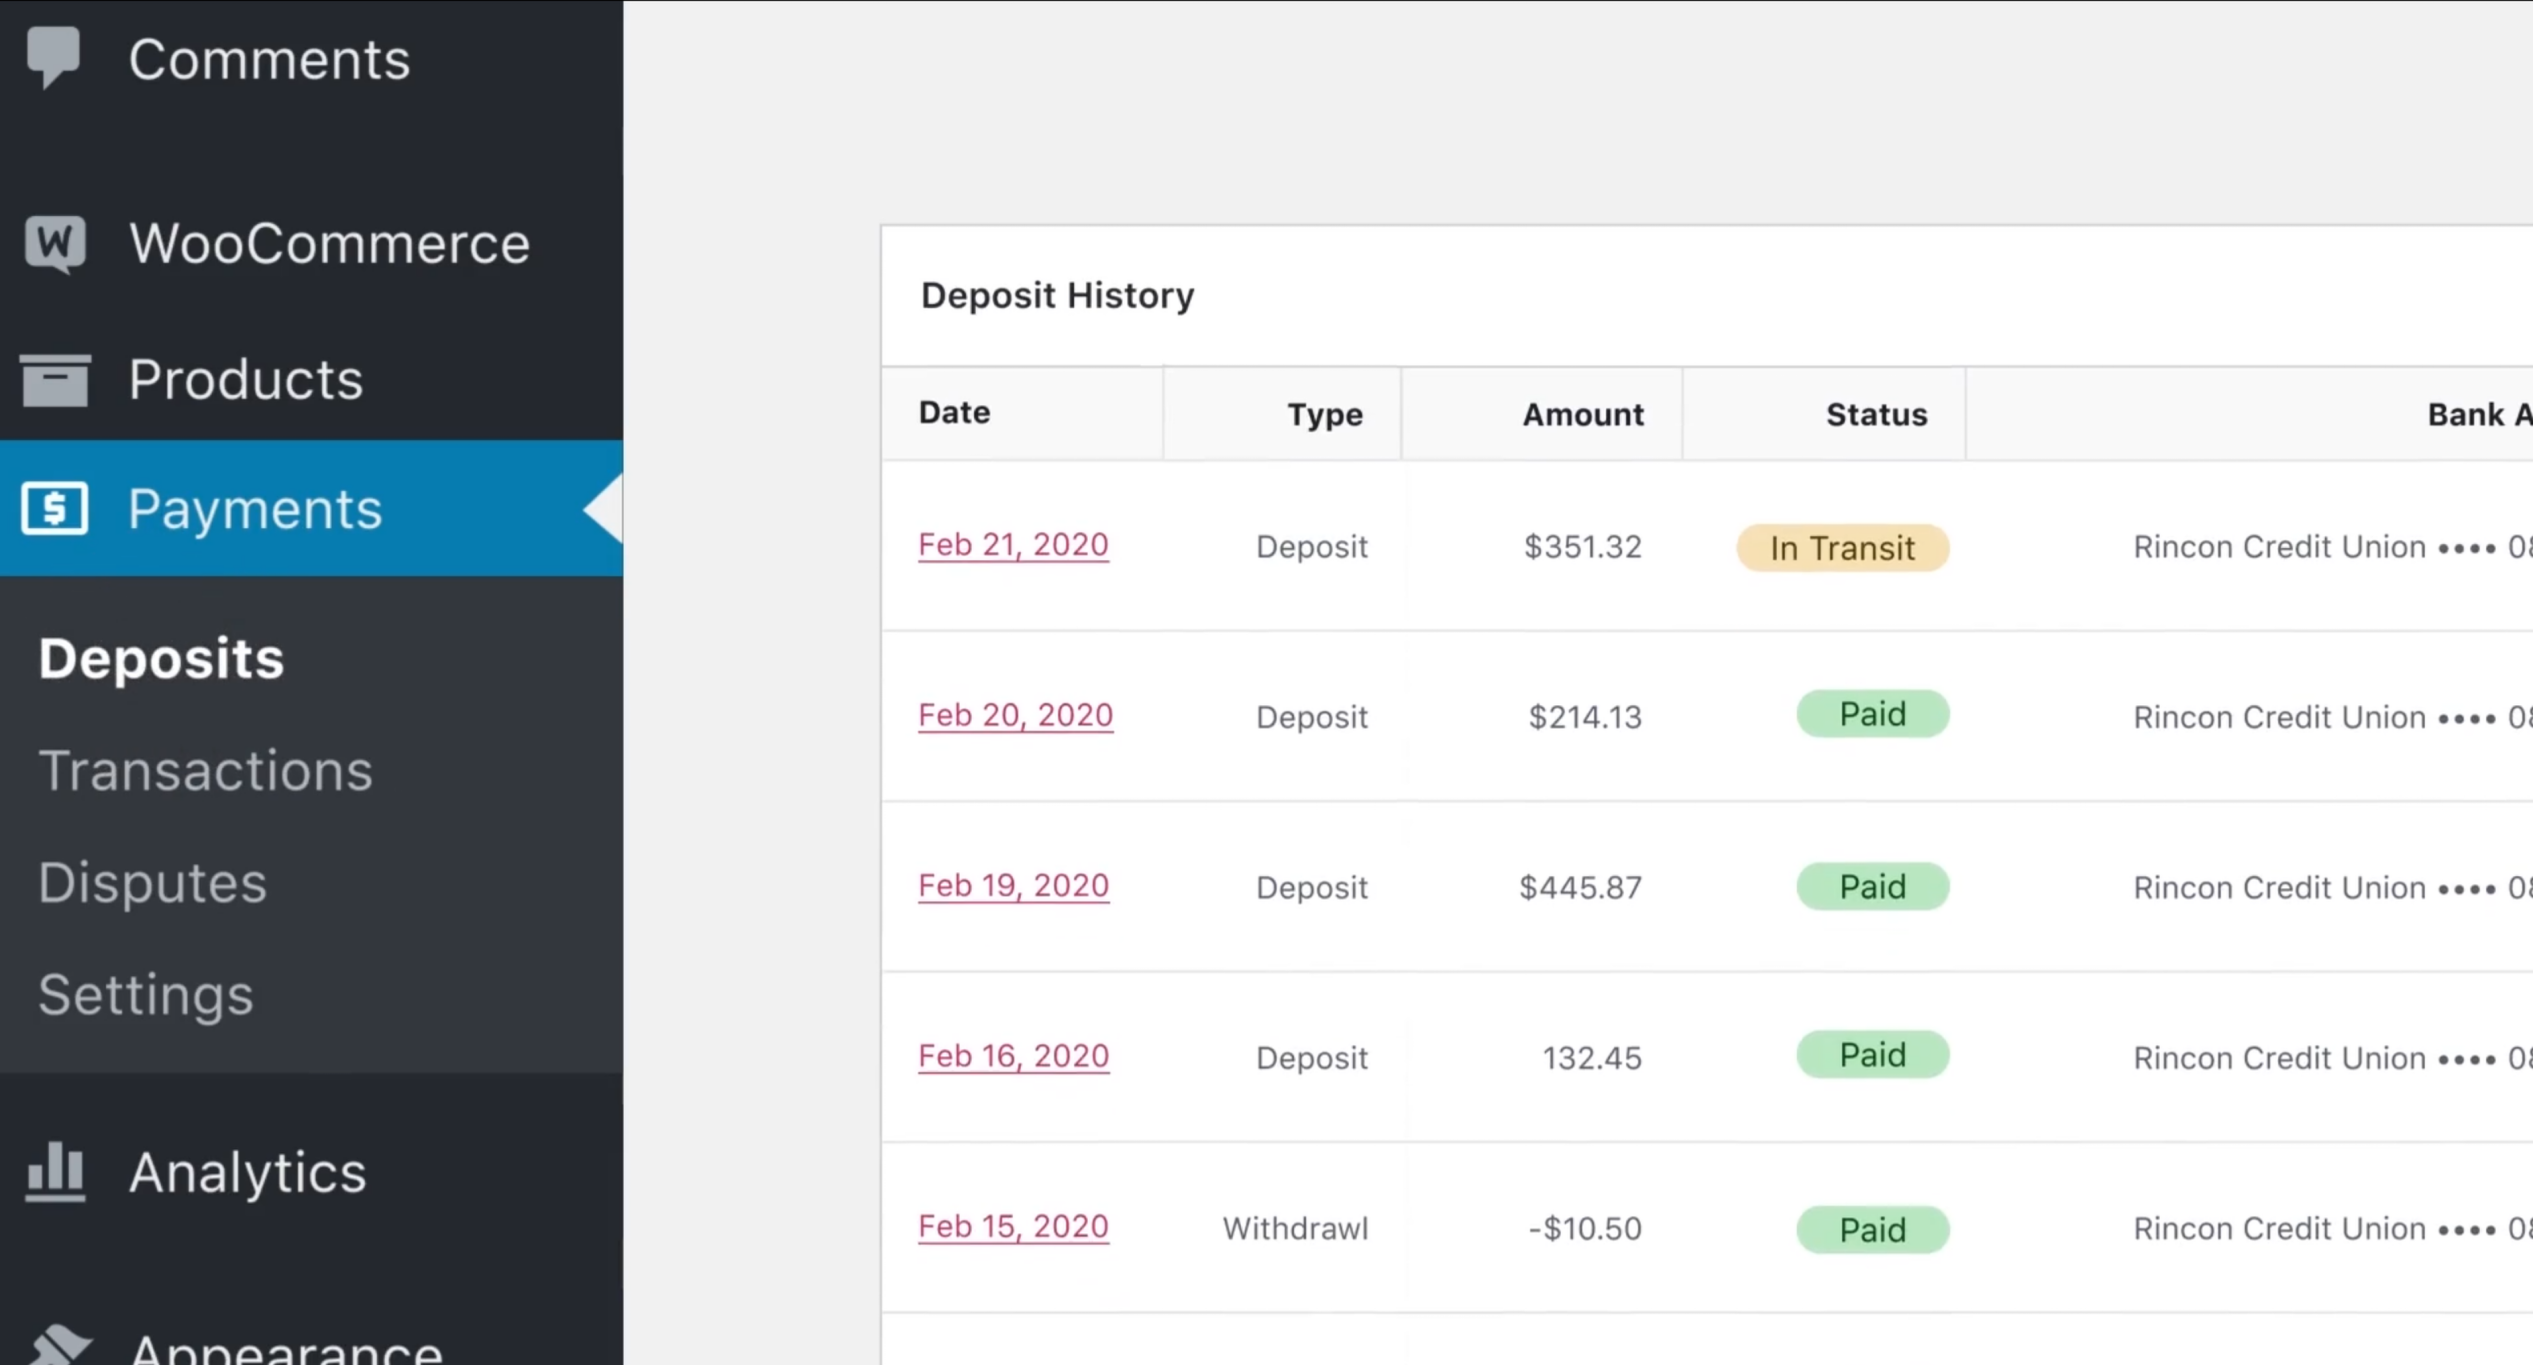Viewport: 2533px width, 1365px height.
Task: Click the Comments speech bubble icon
Action: [x=53, y=55]
